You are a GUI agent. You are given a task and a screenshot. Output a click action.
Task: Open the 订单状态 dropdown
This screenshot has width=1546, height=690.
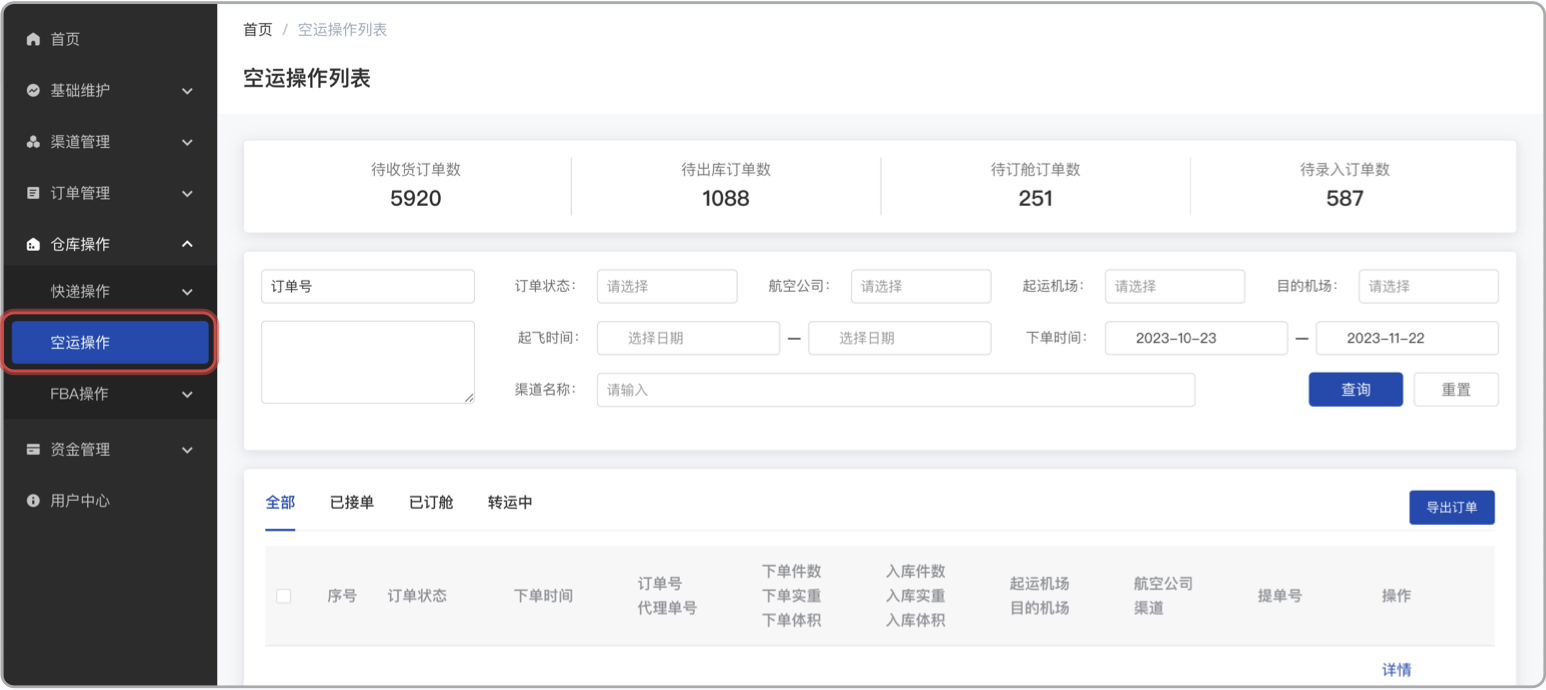667,286
